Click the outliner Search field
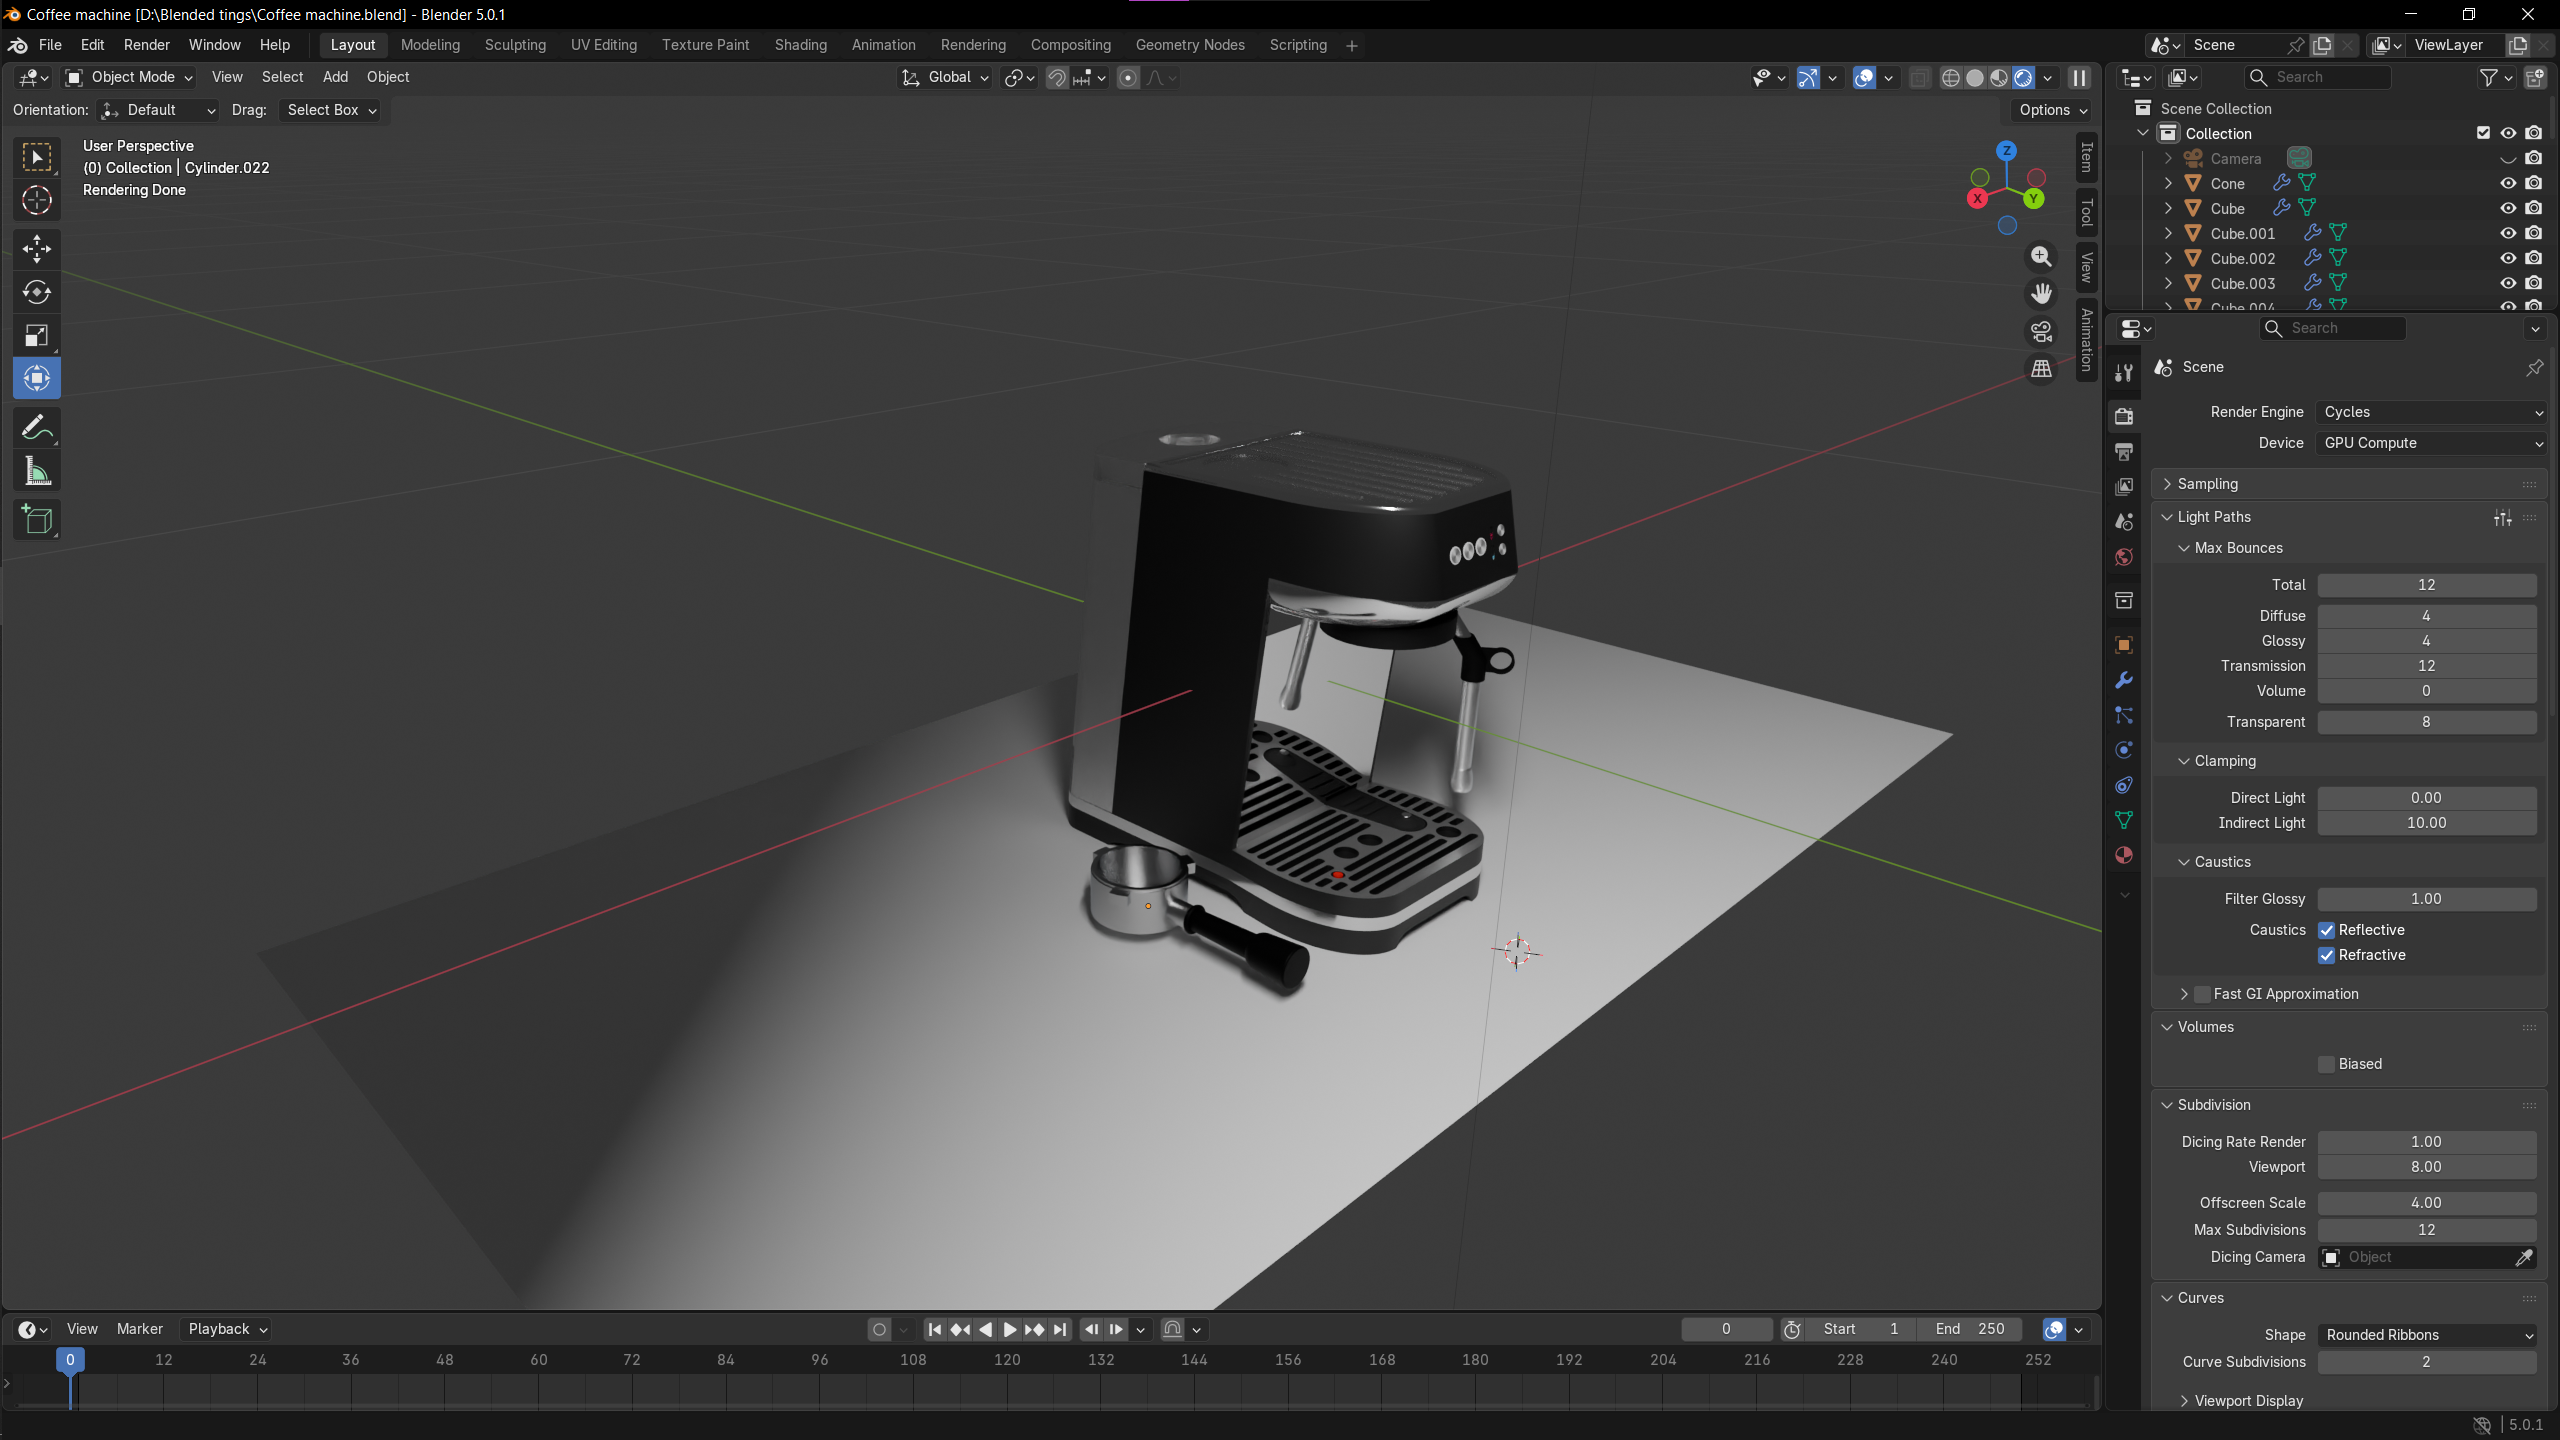The width and height of the screenshot is (2560, 1440). click(x=2317, y=77)
